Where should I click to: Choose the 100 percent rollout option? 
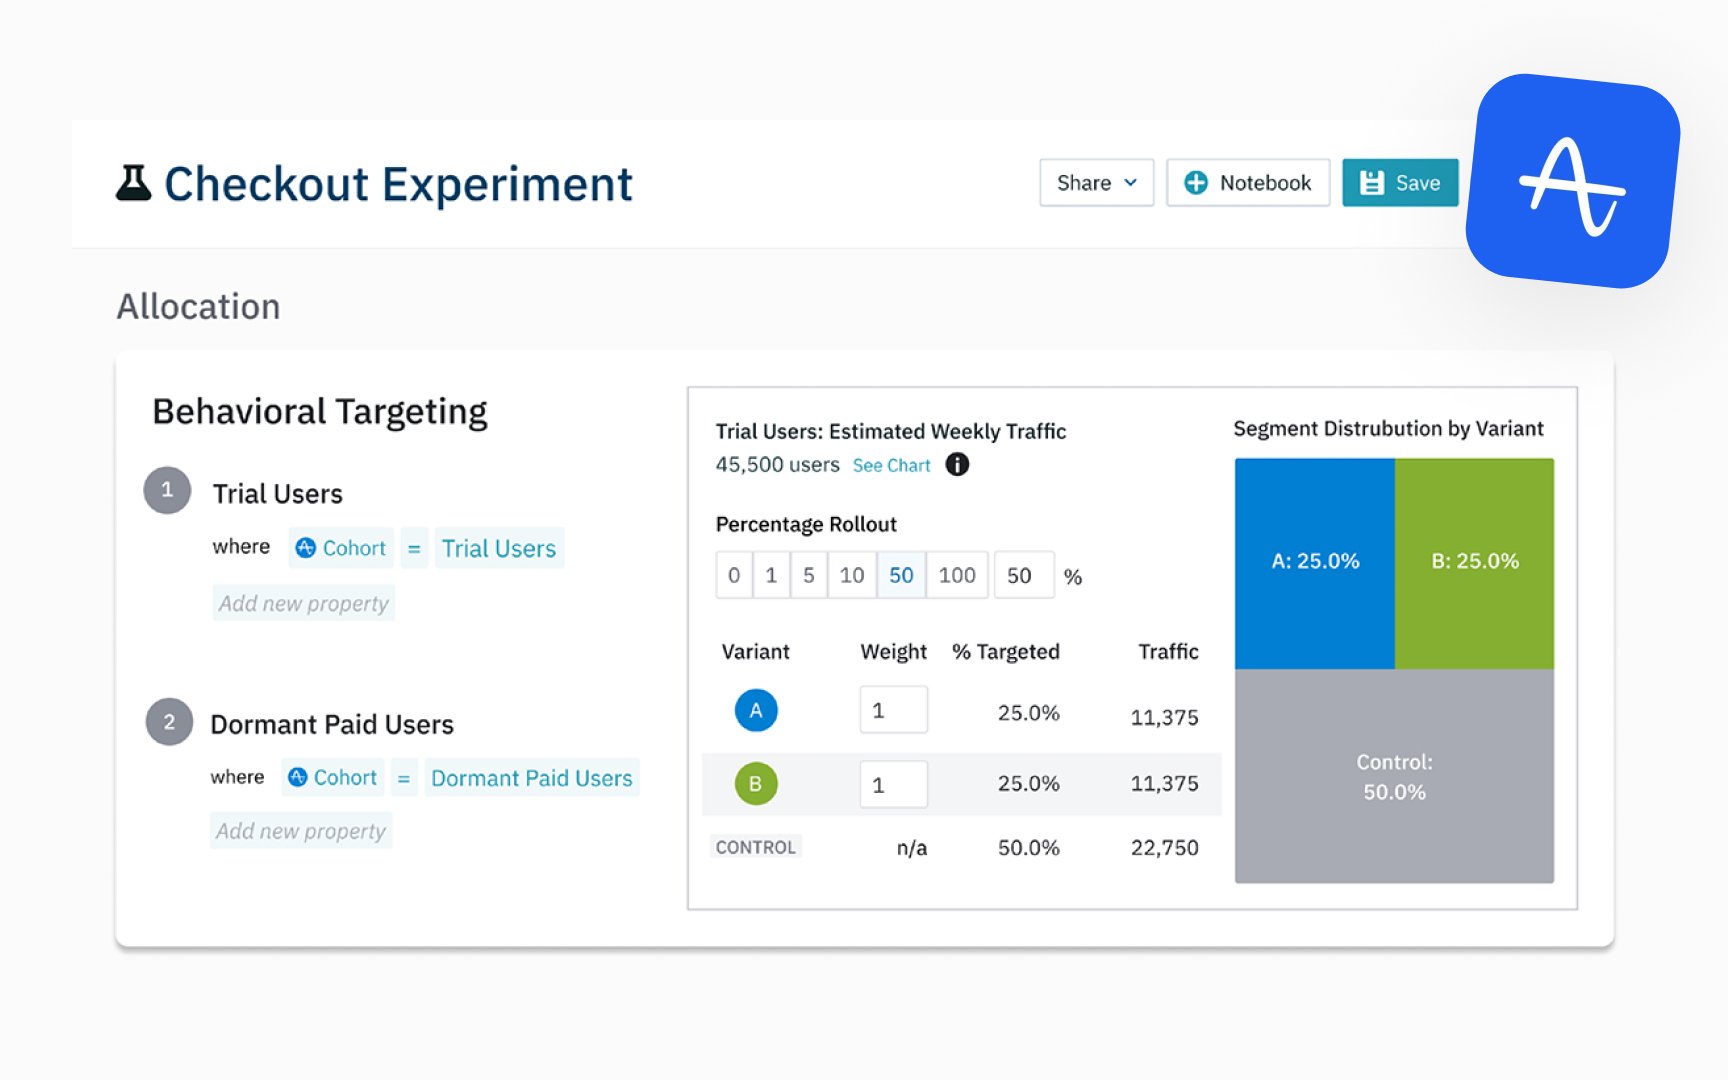point(957,575)
